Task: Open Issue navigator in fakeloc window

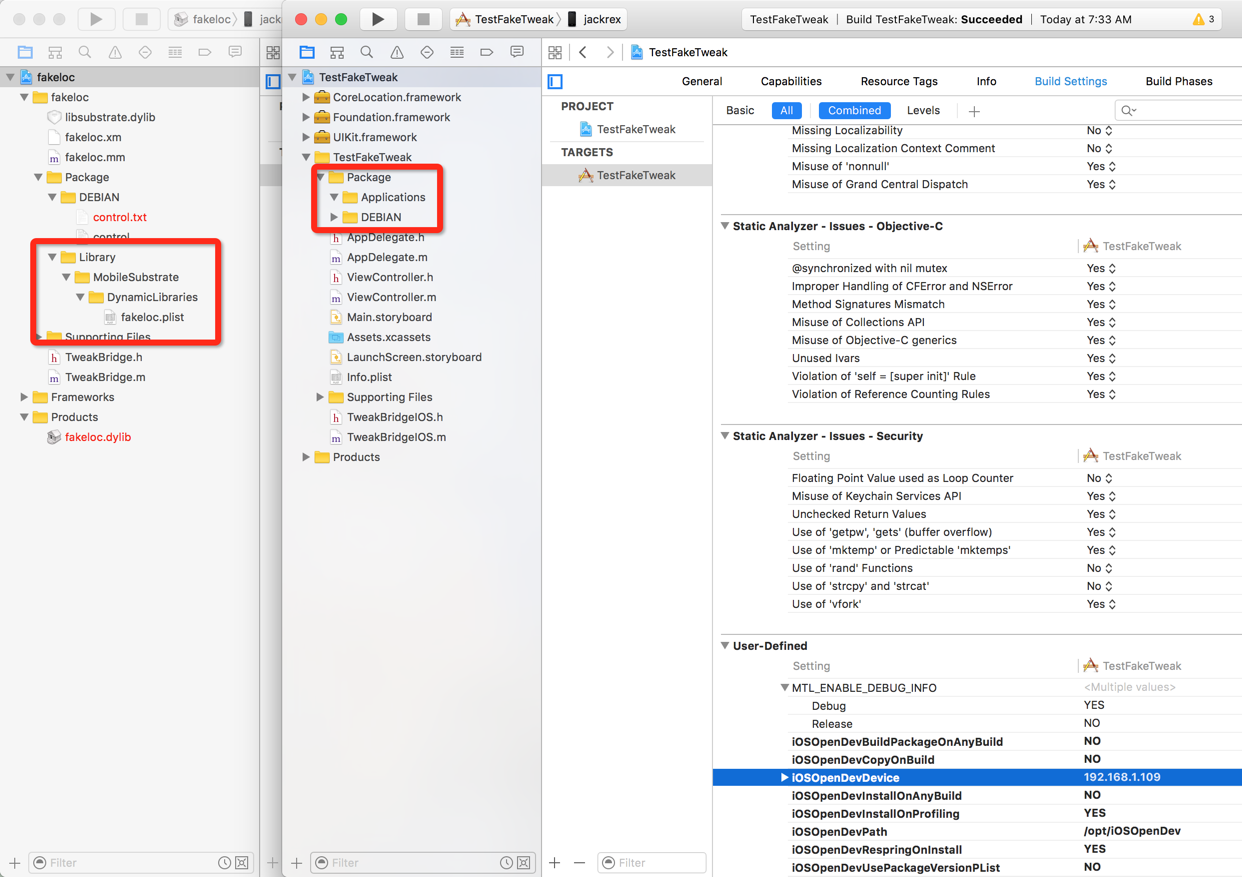Action: (115, 52)
